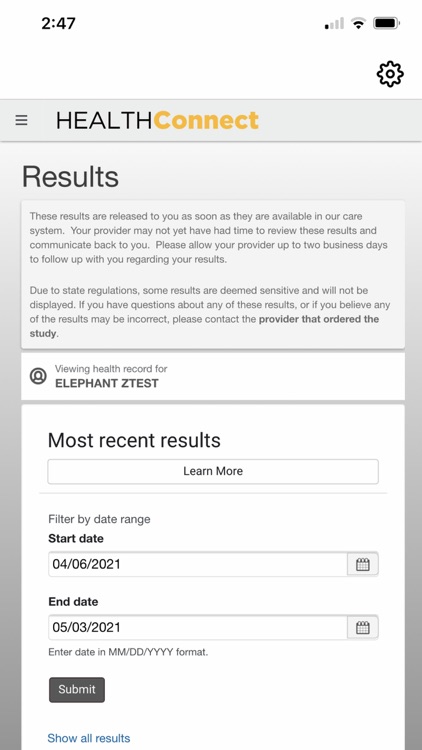Tap the Wi-Fi status icon

tap(358, 23)
